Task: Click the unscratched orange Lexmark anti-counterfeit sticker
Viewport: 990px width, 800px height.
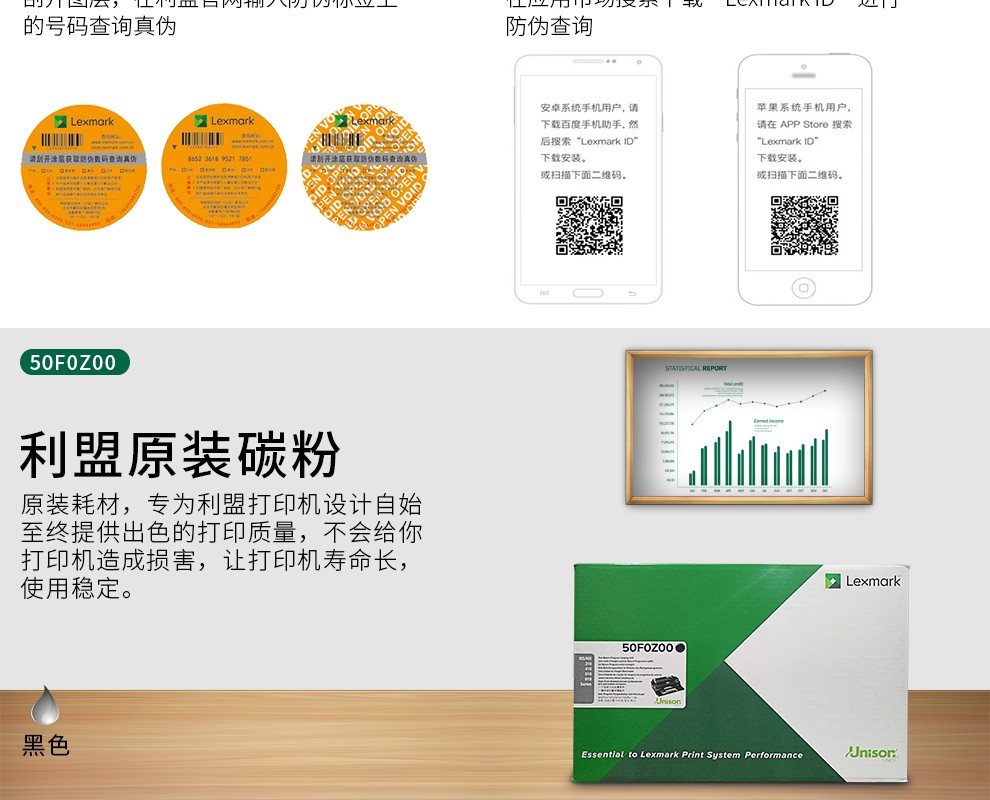Action: [84, 167]
